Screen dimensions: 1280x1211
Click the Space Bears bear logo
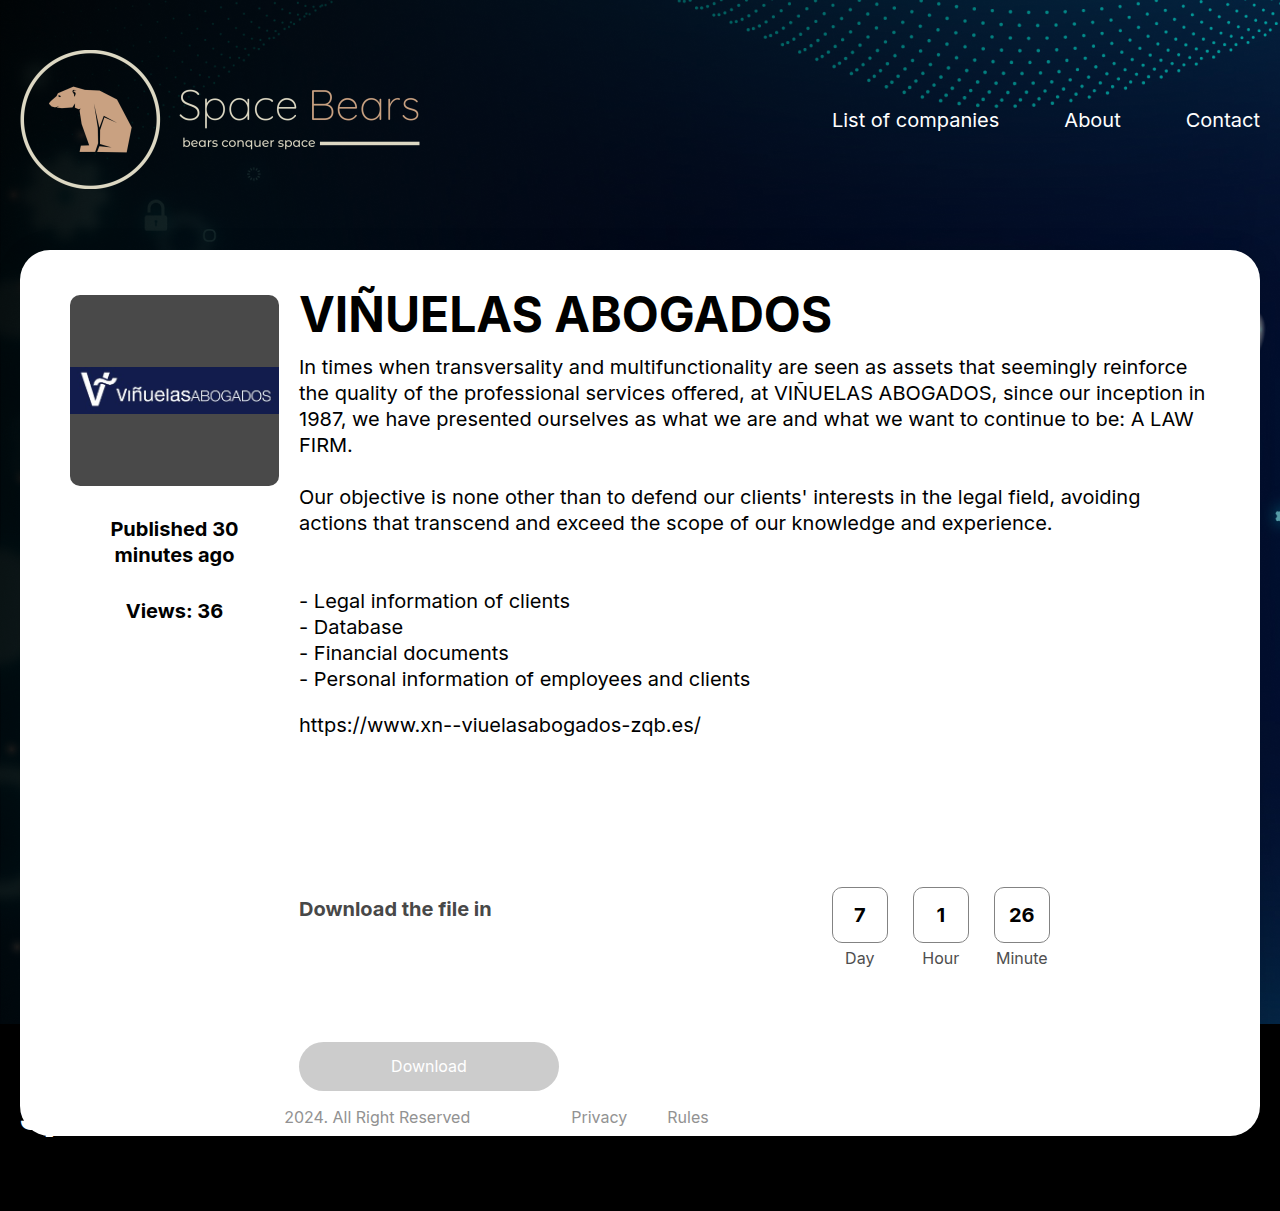90,119
